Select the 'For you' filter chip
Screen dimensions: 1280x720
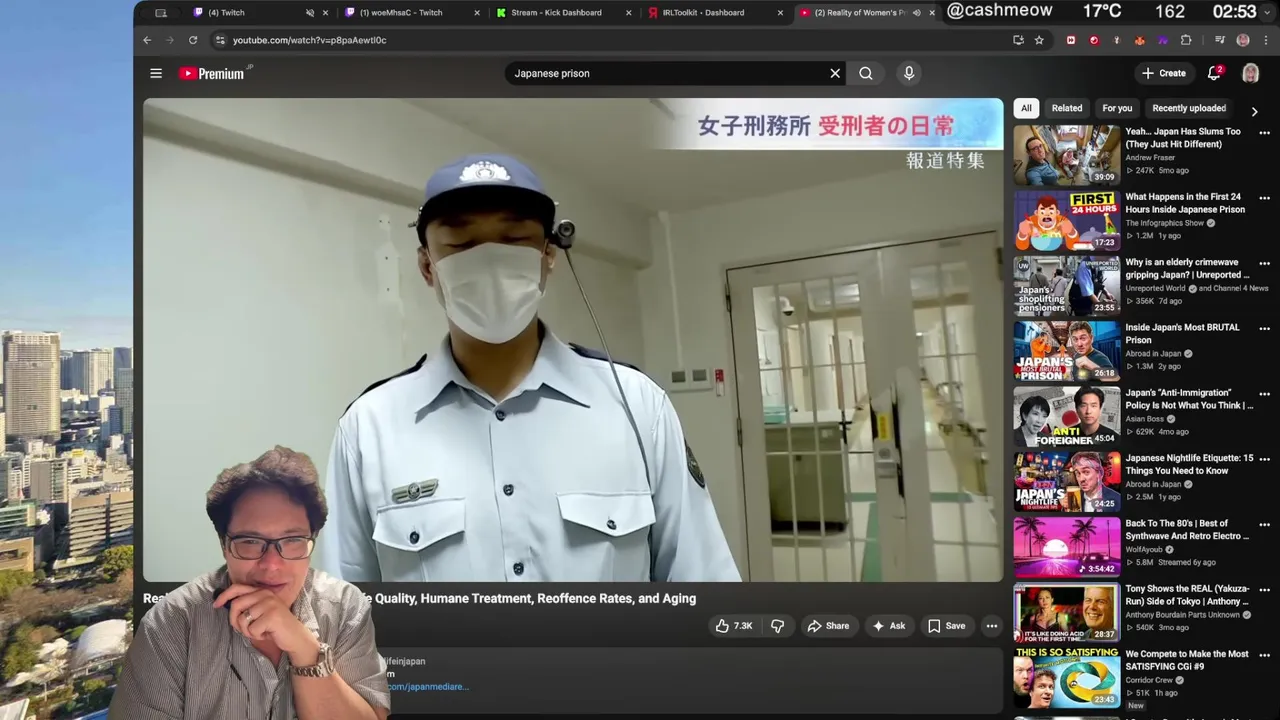[1117, 108]
